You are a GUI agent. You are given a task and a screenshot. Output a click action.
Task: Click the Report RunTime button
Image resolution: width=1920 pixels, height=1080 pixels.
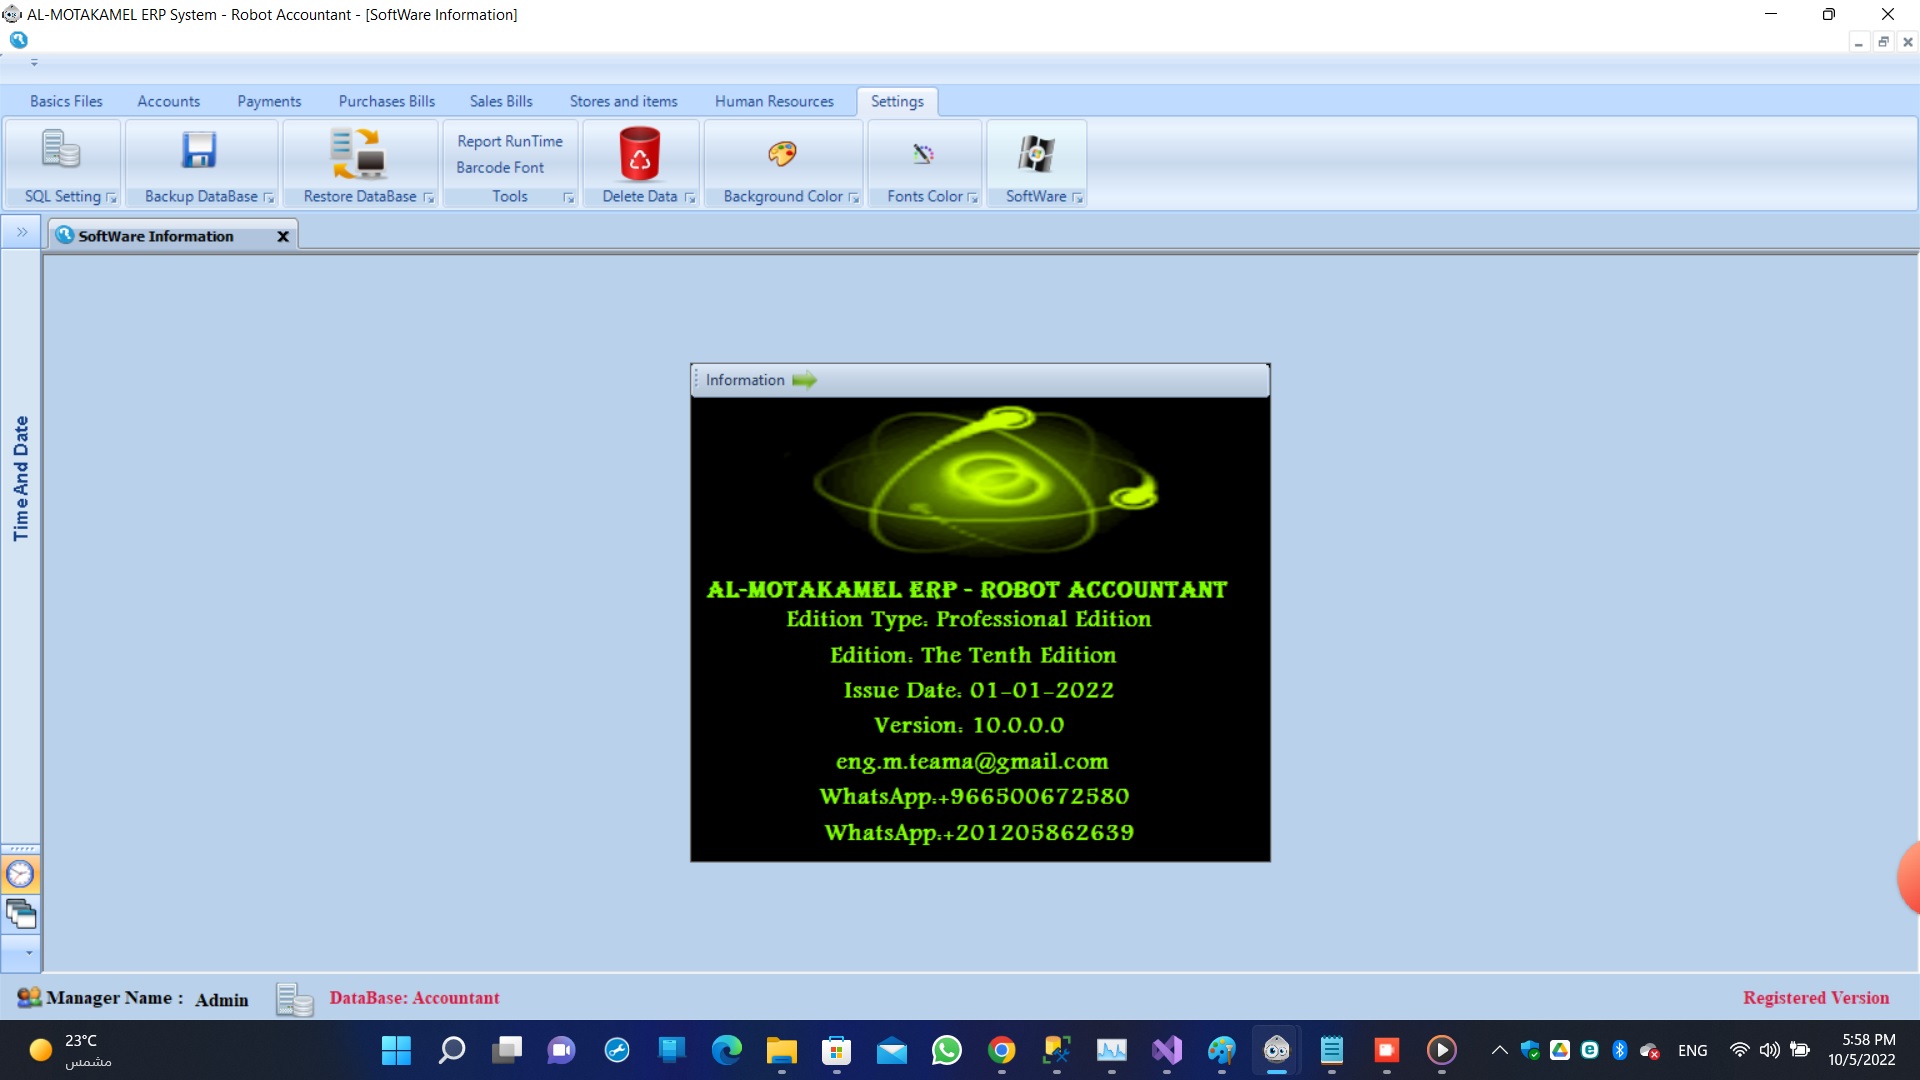click(510, 141)
